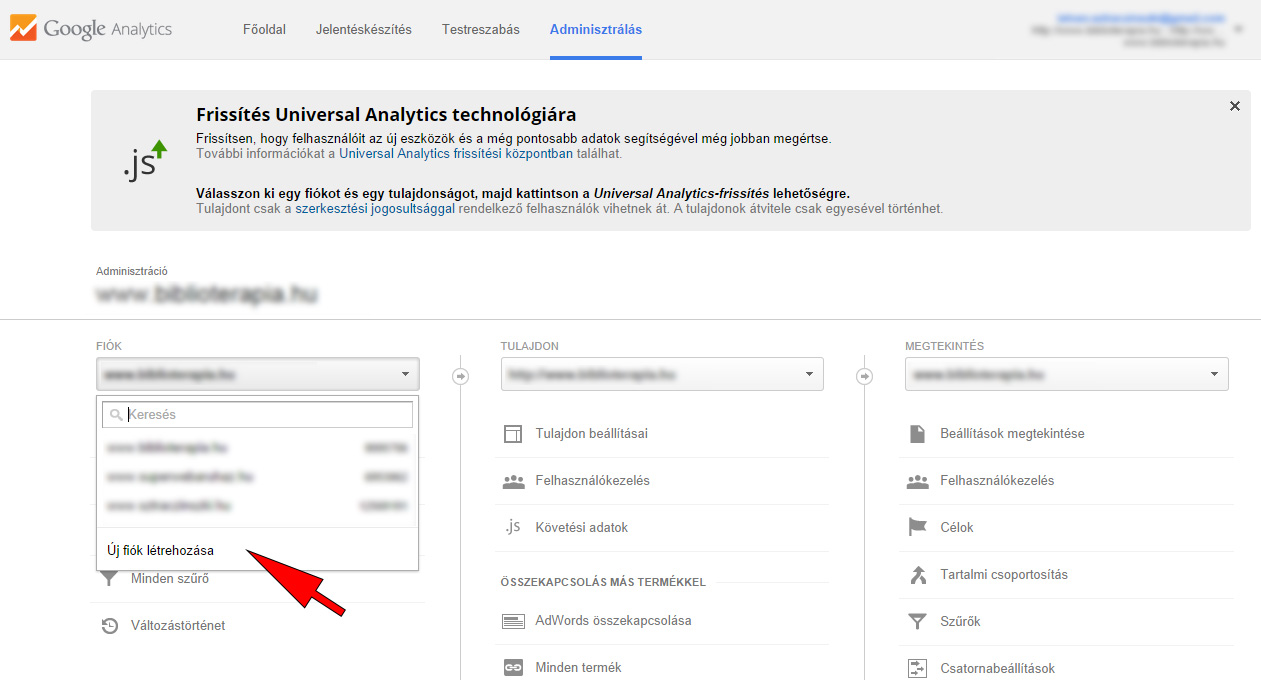Screen dimensions: 1261x680
Task: Open Célok
Action: click(957, 527)
